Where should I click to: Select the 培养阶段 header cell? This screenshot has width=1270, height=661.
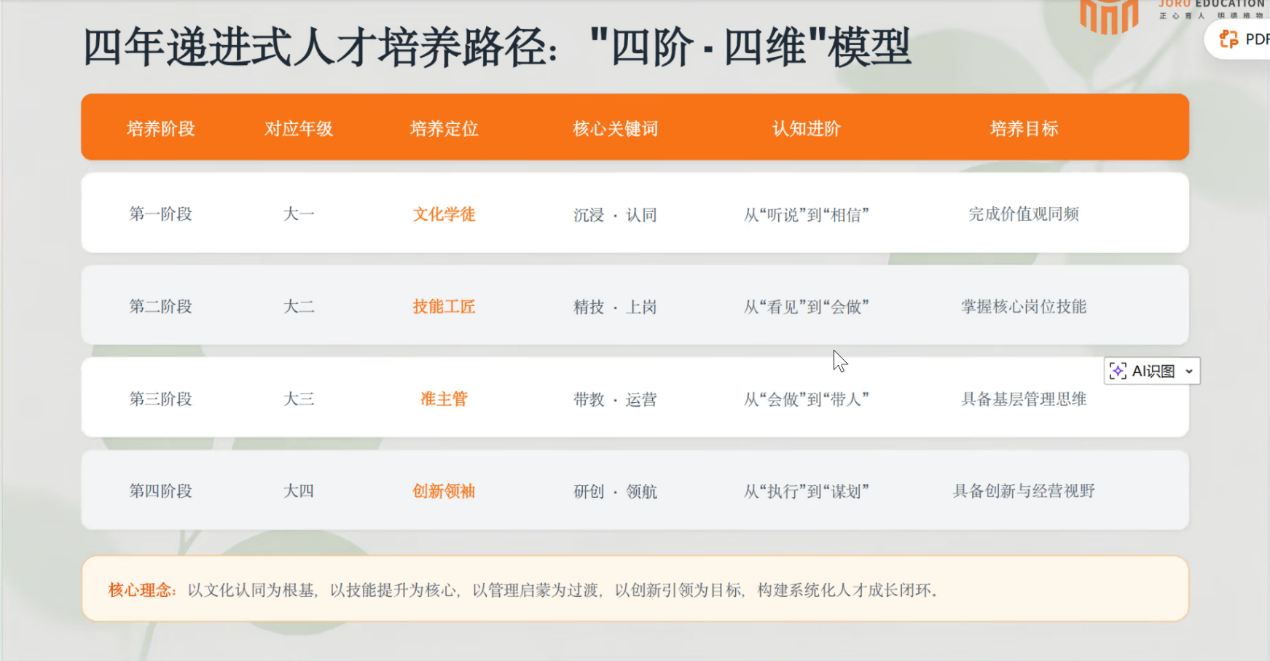click(161, 128)
